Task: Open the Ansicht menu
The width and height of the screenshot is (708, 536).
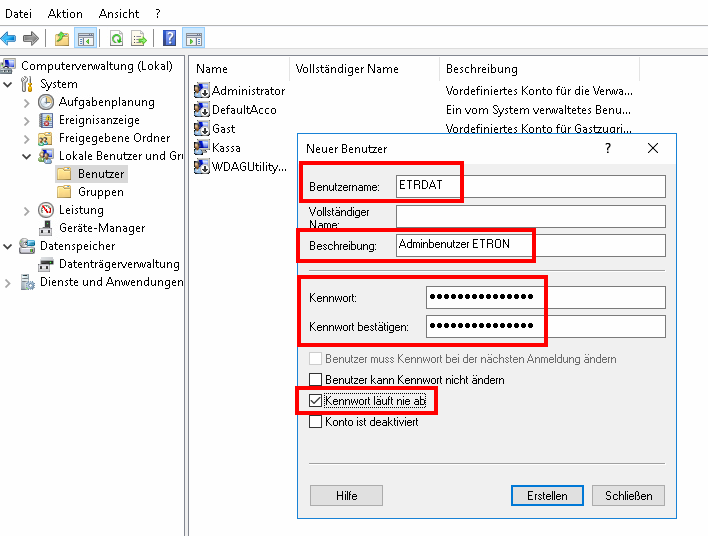Action: pos(118,13)
